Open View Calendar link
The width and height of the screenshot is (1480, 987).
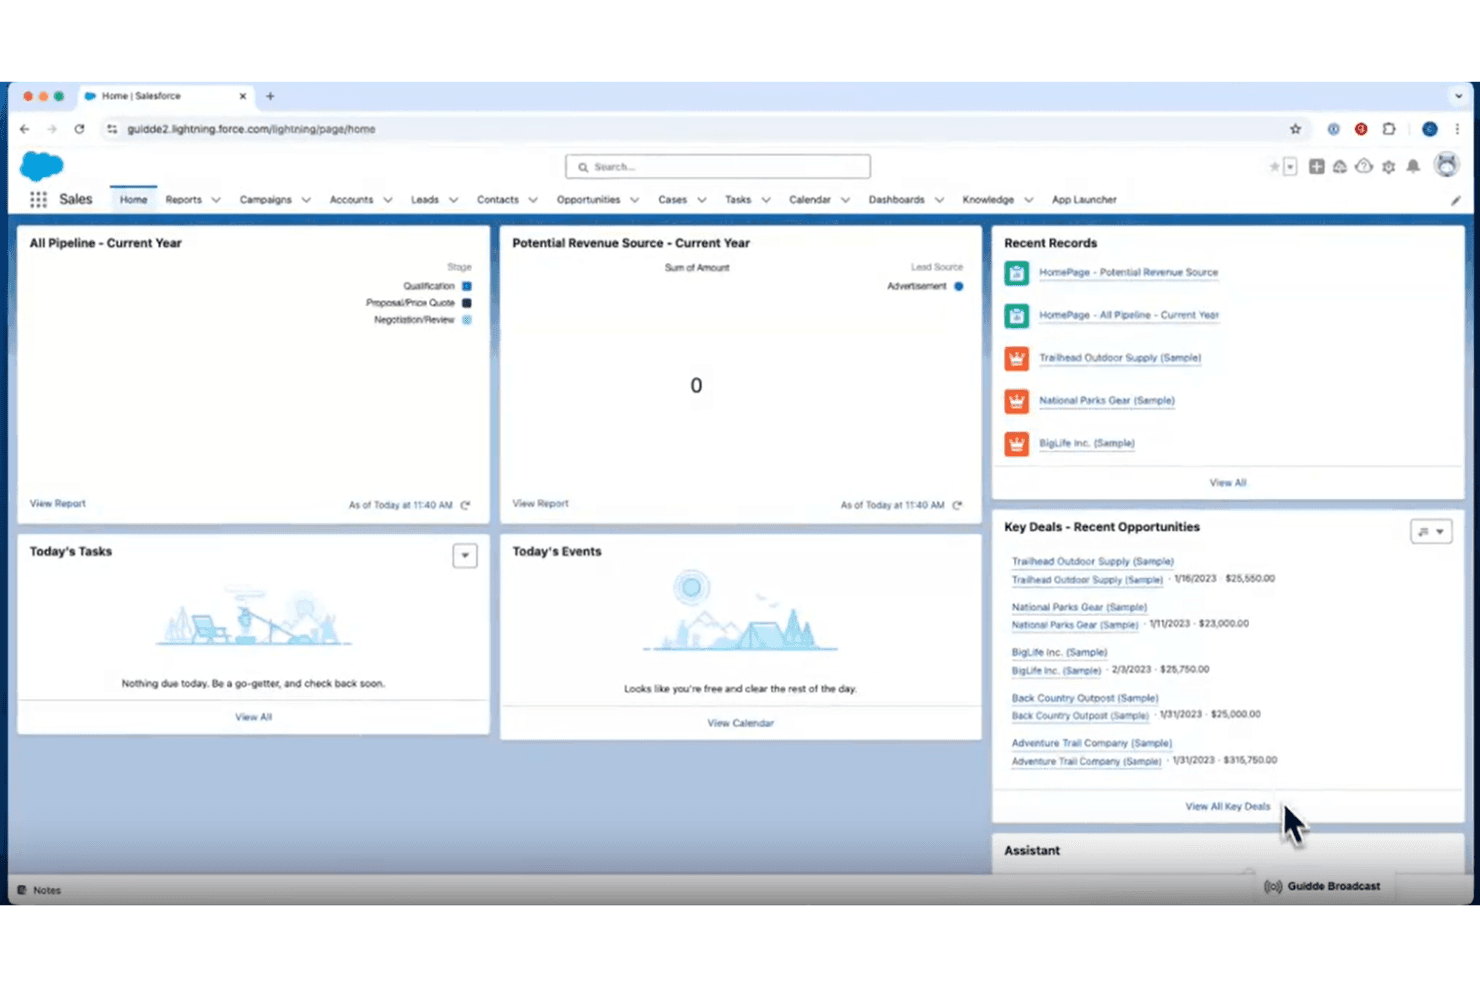click(x=740, y=723)
